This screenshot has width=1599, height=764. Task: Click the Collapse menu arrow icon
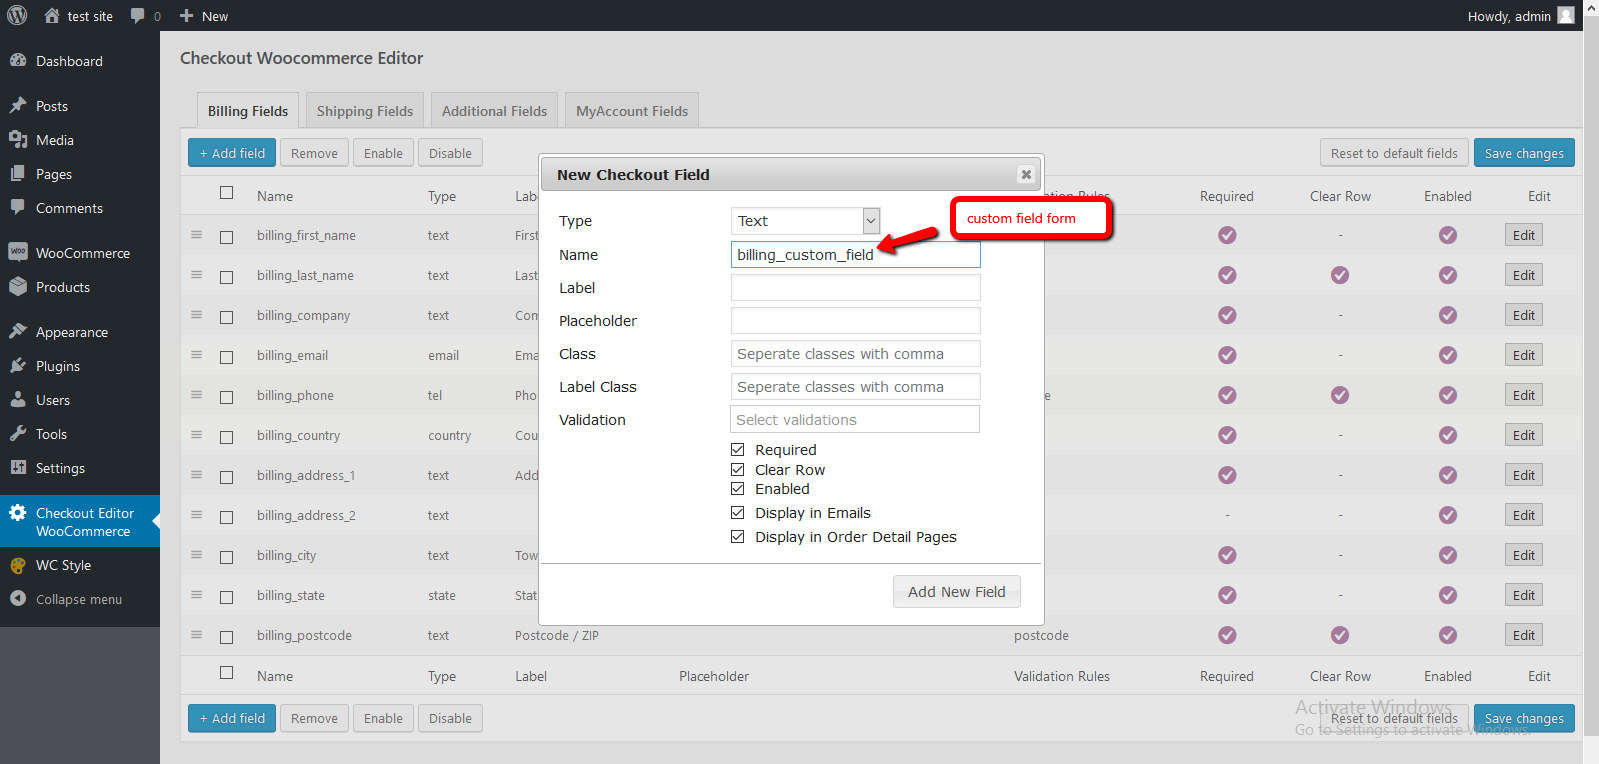point(18,599)
